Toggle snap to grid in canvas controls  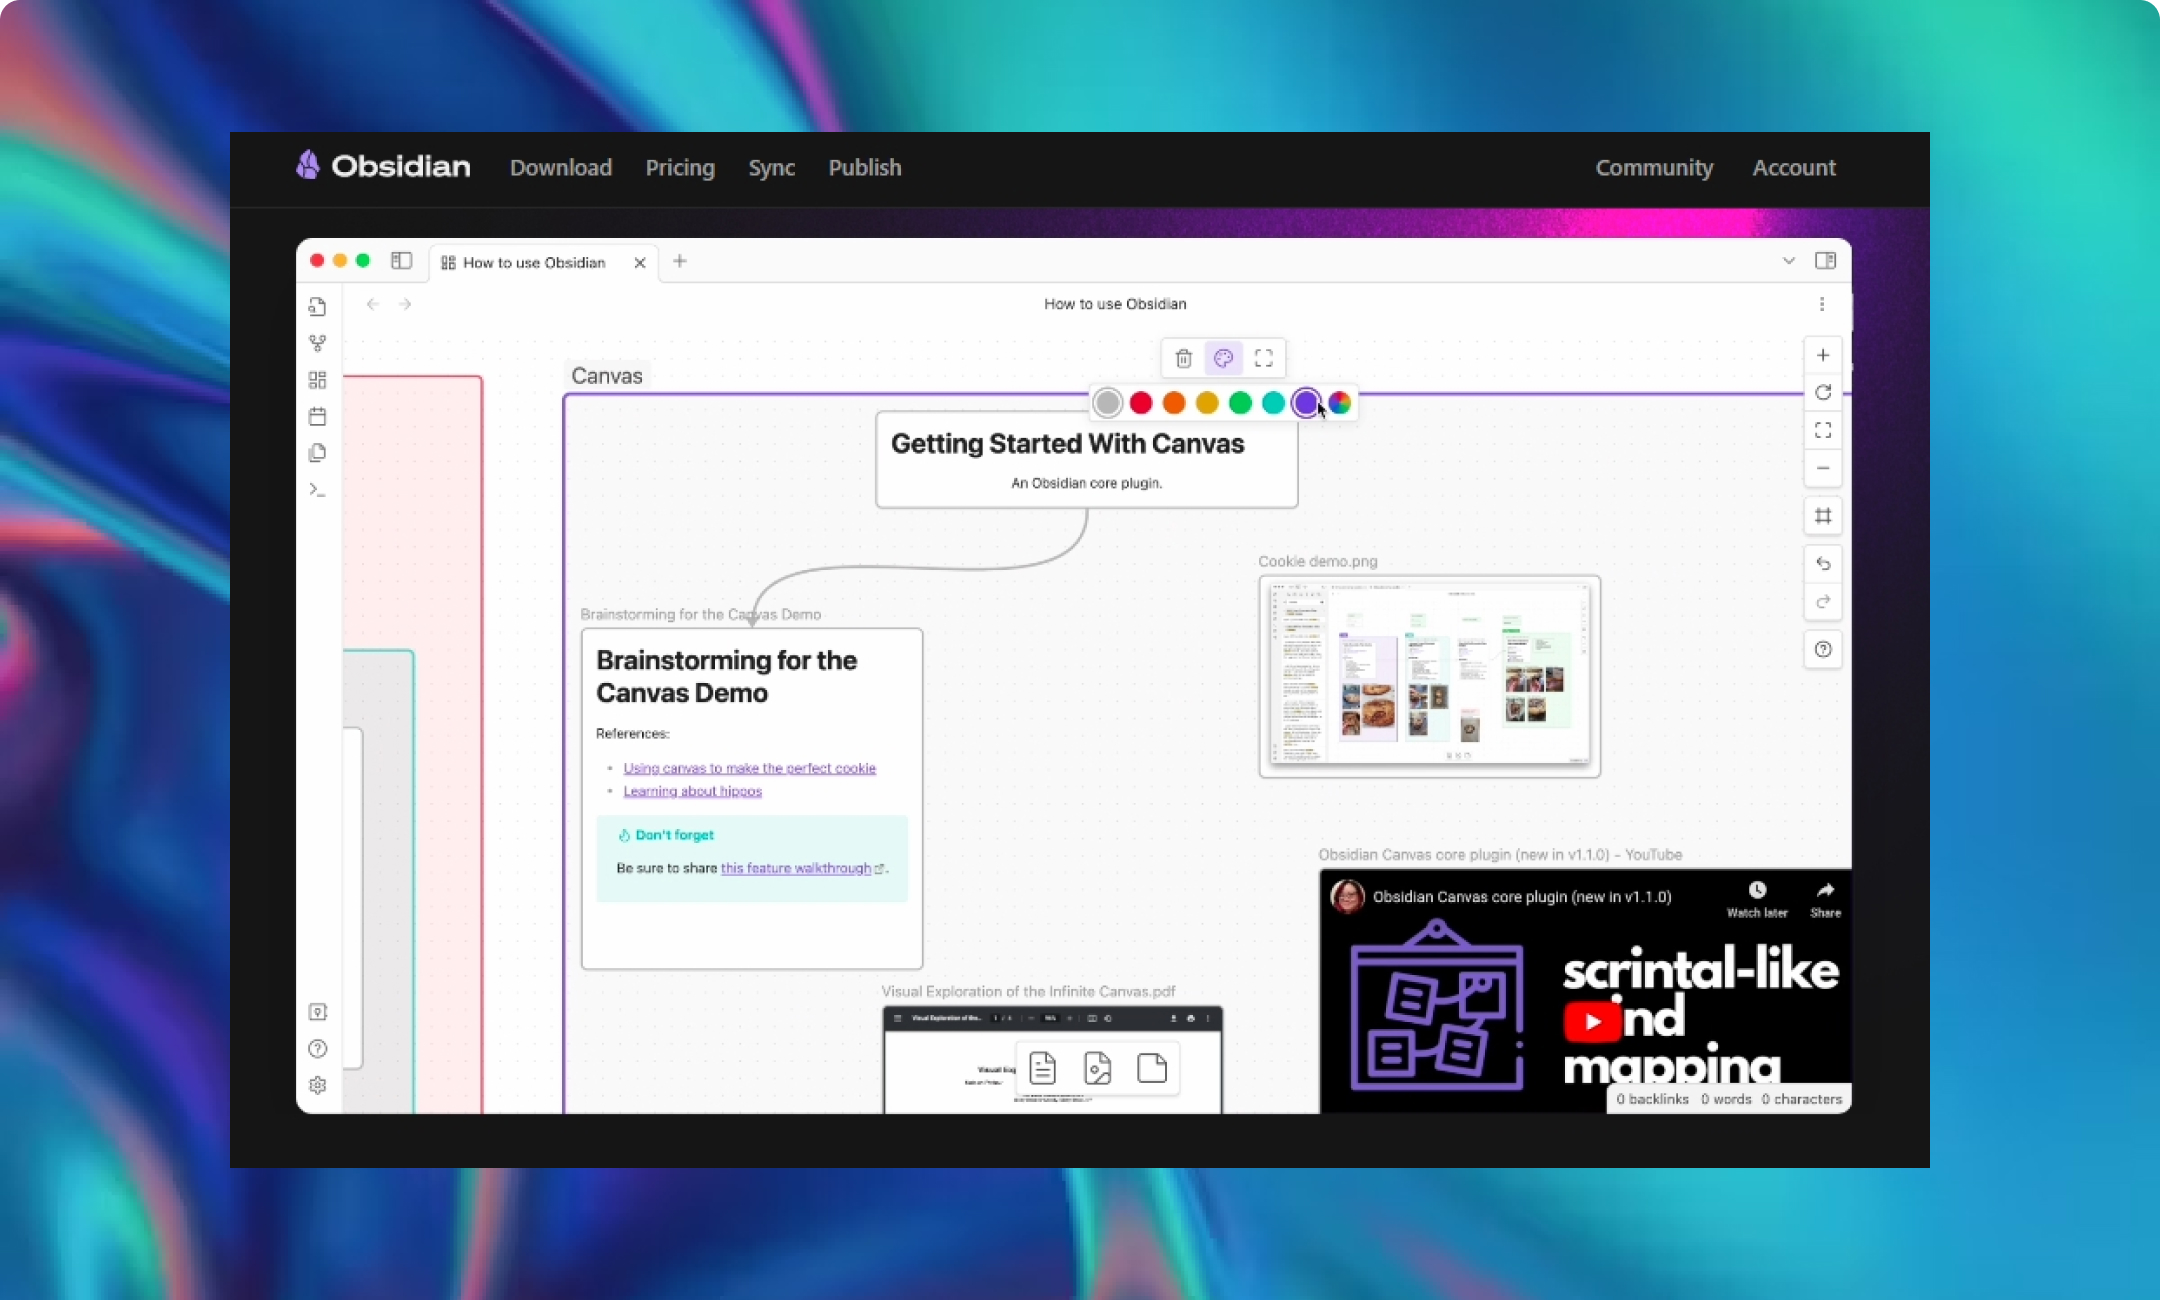pos(1823,516)
